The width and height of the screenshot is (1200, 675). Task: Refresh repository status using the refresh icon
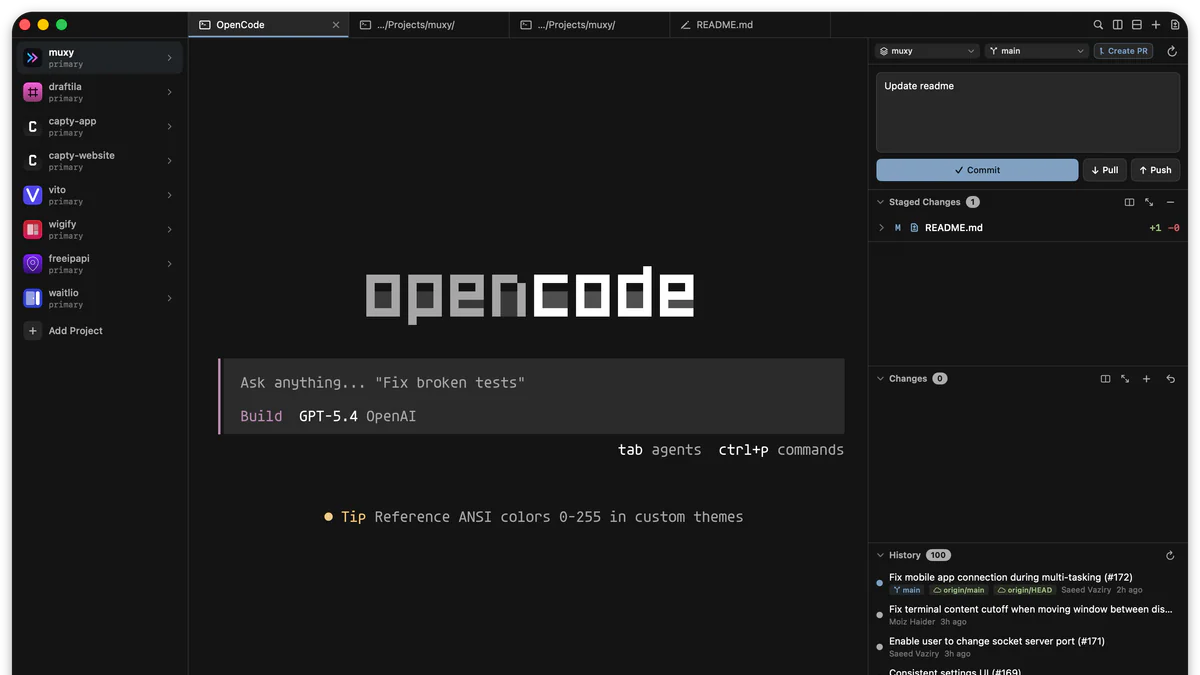(1171, 50)
